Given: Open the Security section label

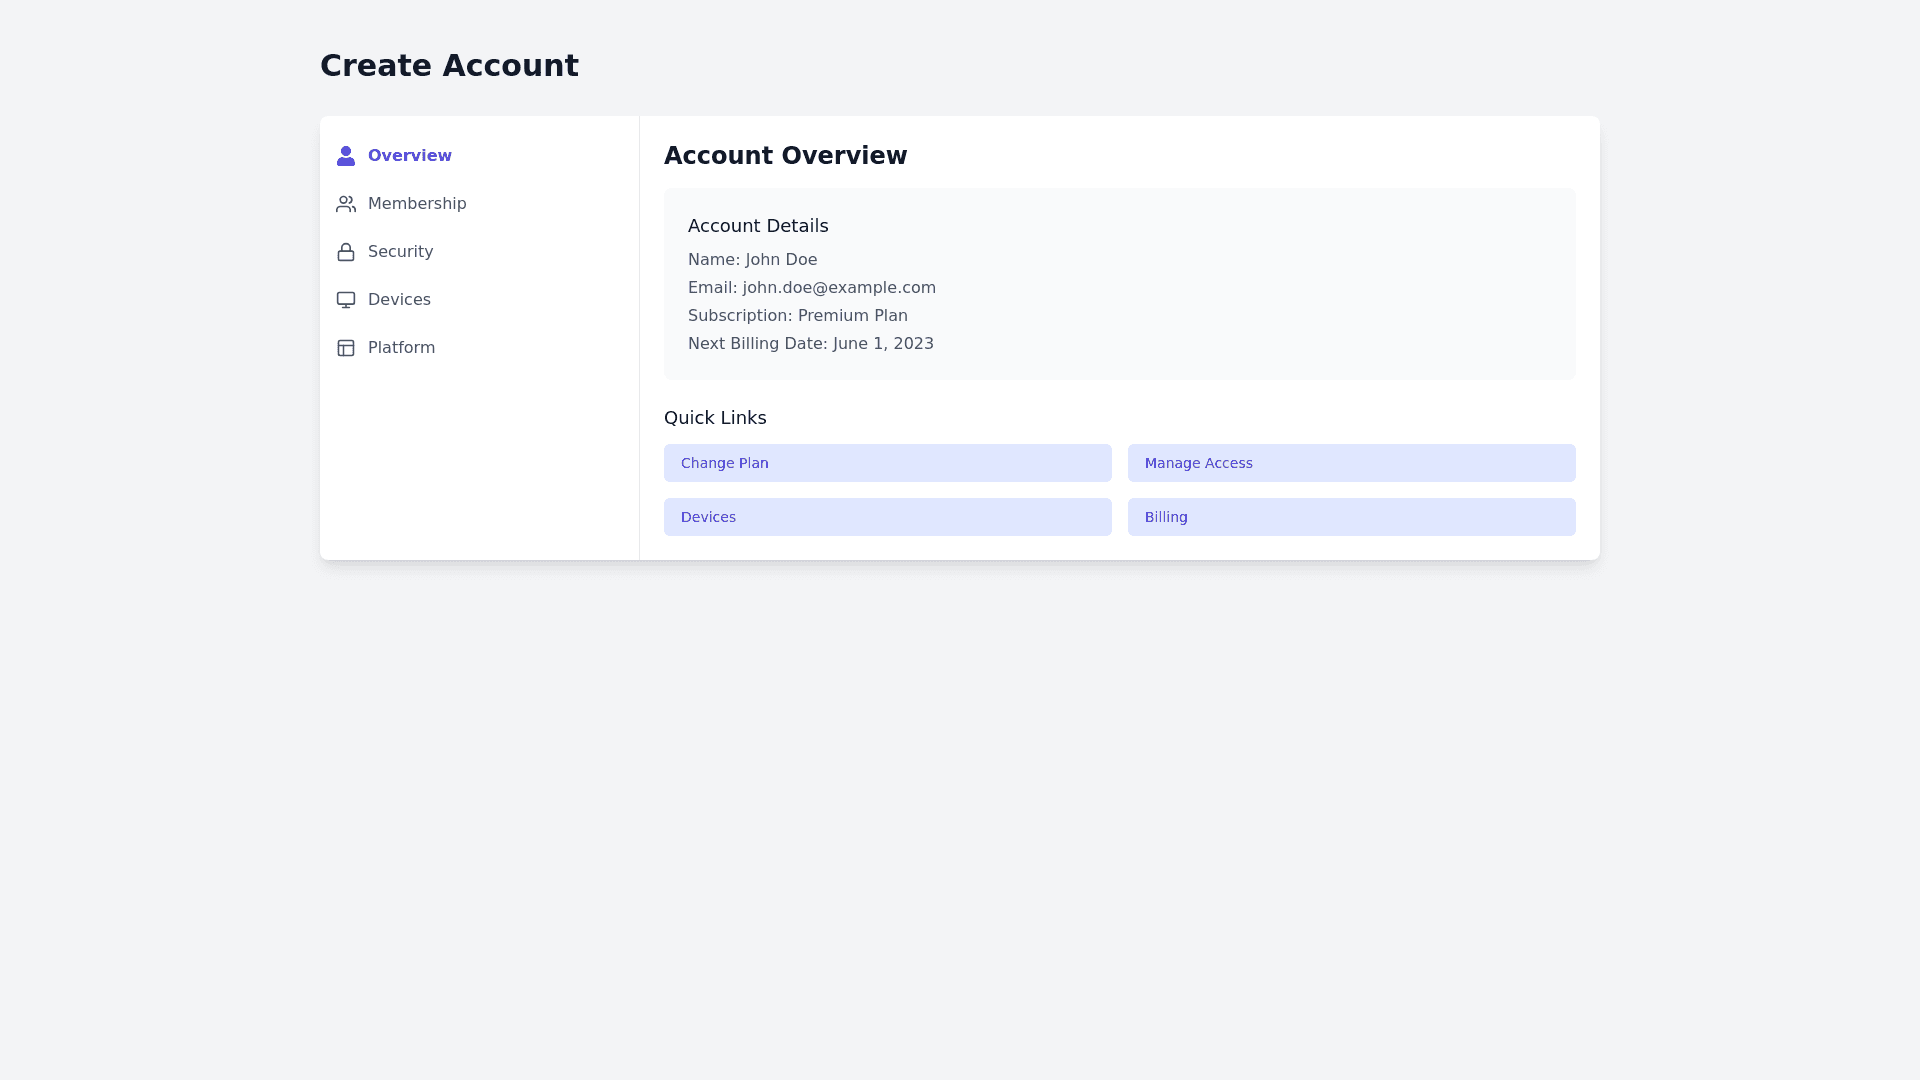Looking at the screenshot, I should tap(400, 252).
